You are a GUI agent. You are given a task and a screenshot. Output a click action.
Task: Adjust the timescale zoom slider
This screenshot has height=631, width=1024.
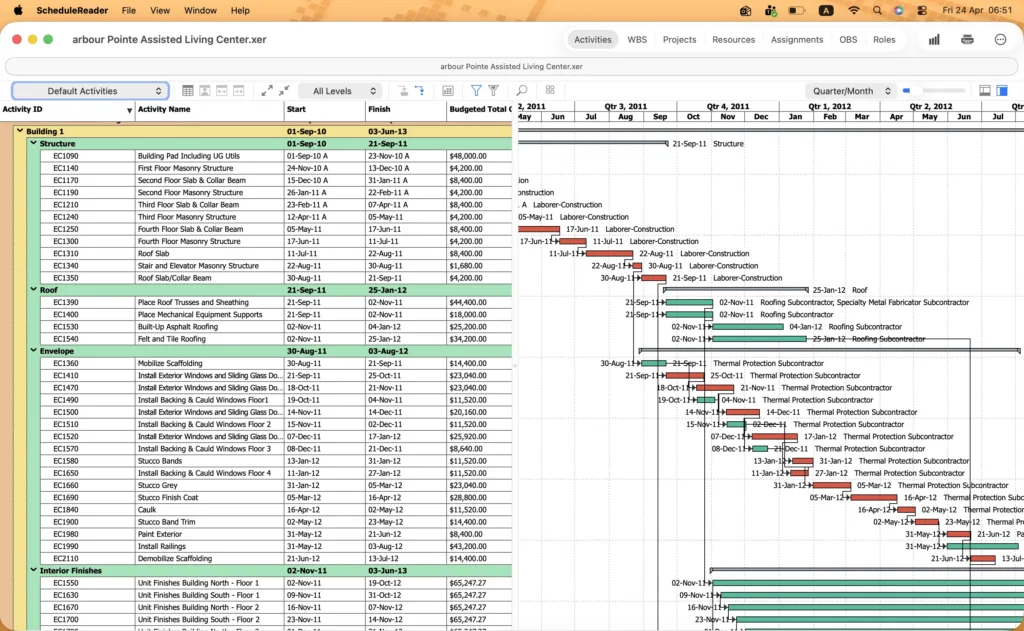click(934, 91)
